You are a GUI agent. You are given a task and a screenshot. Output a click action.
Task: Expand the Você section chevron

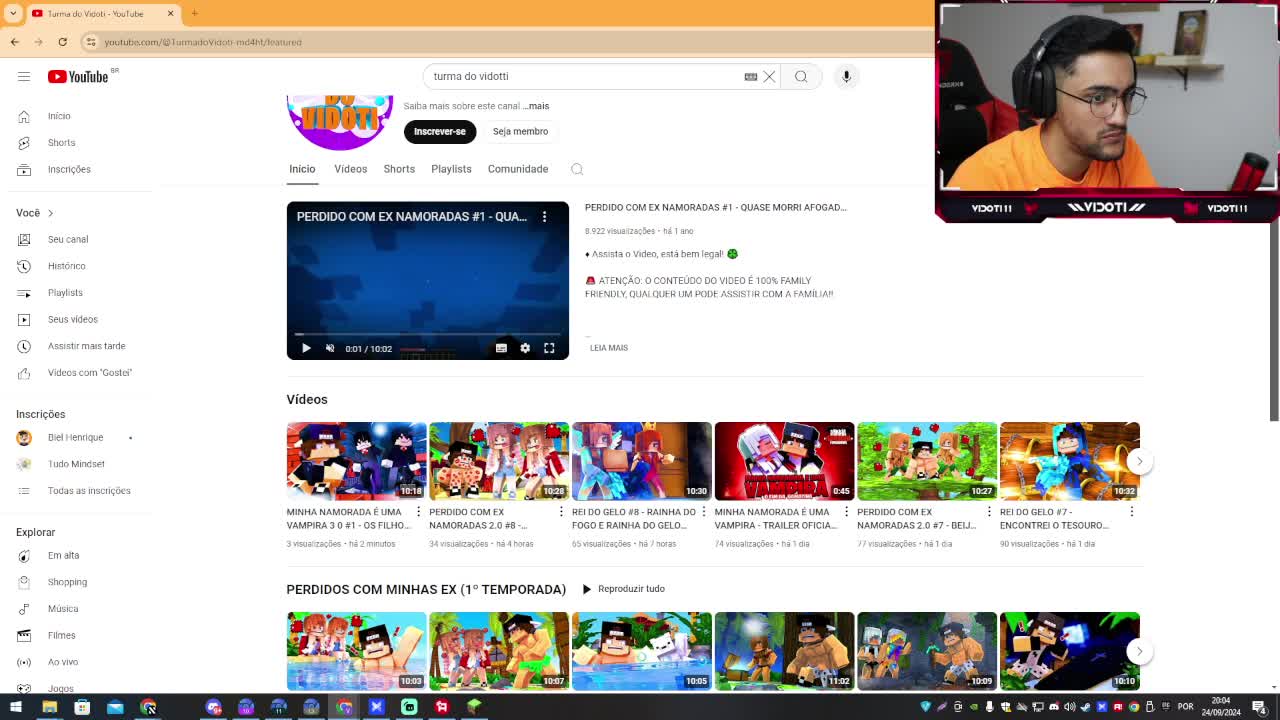point(50,213)
